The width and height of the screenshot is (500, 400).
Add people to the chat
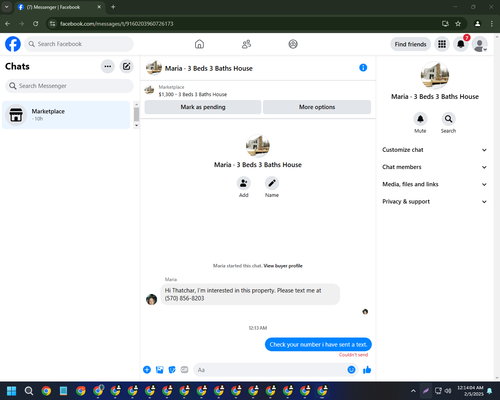tap(244, 183)
